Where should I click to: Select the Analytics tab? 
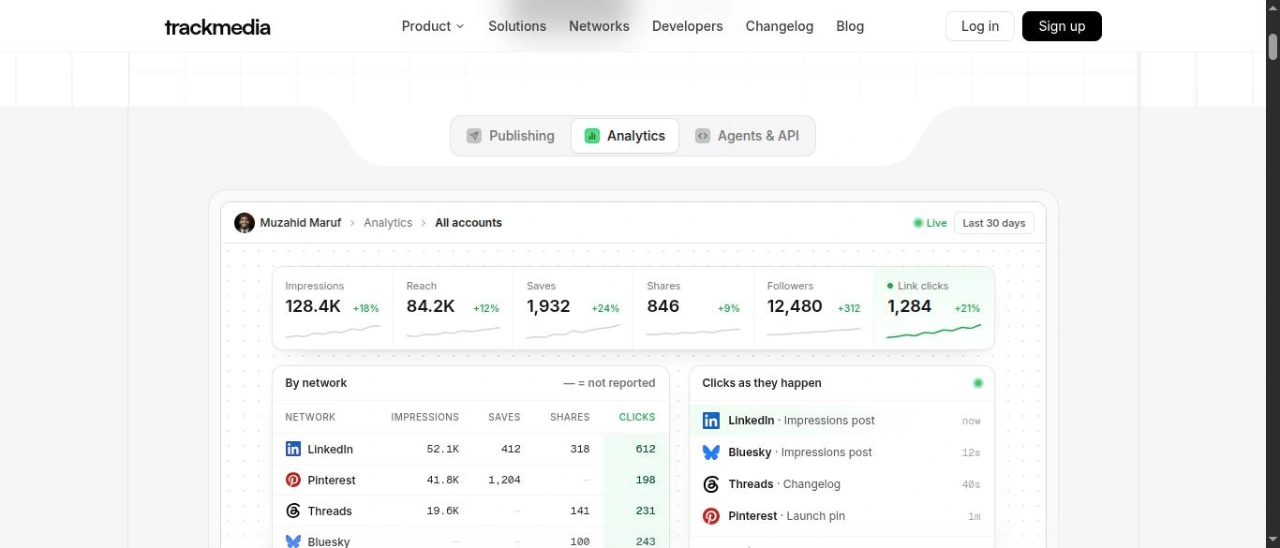tap(625, 136)
